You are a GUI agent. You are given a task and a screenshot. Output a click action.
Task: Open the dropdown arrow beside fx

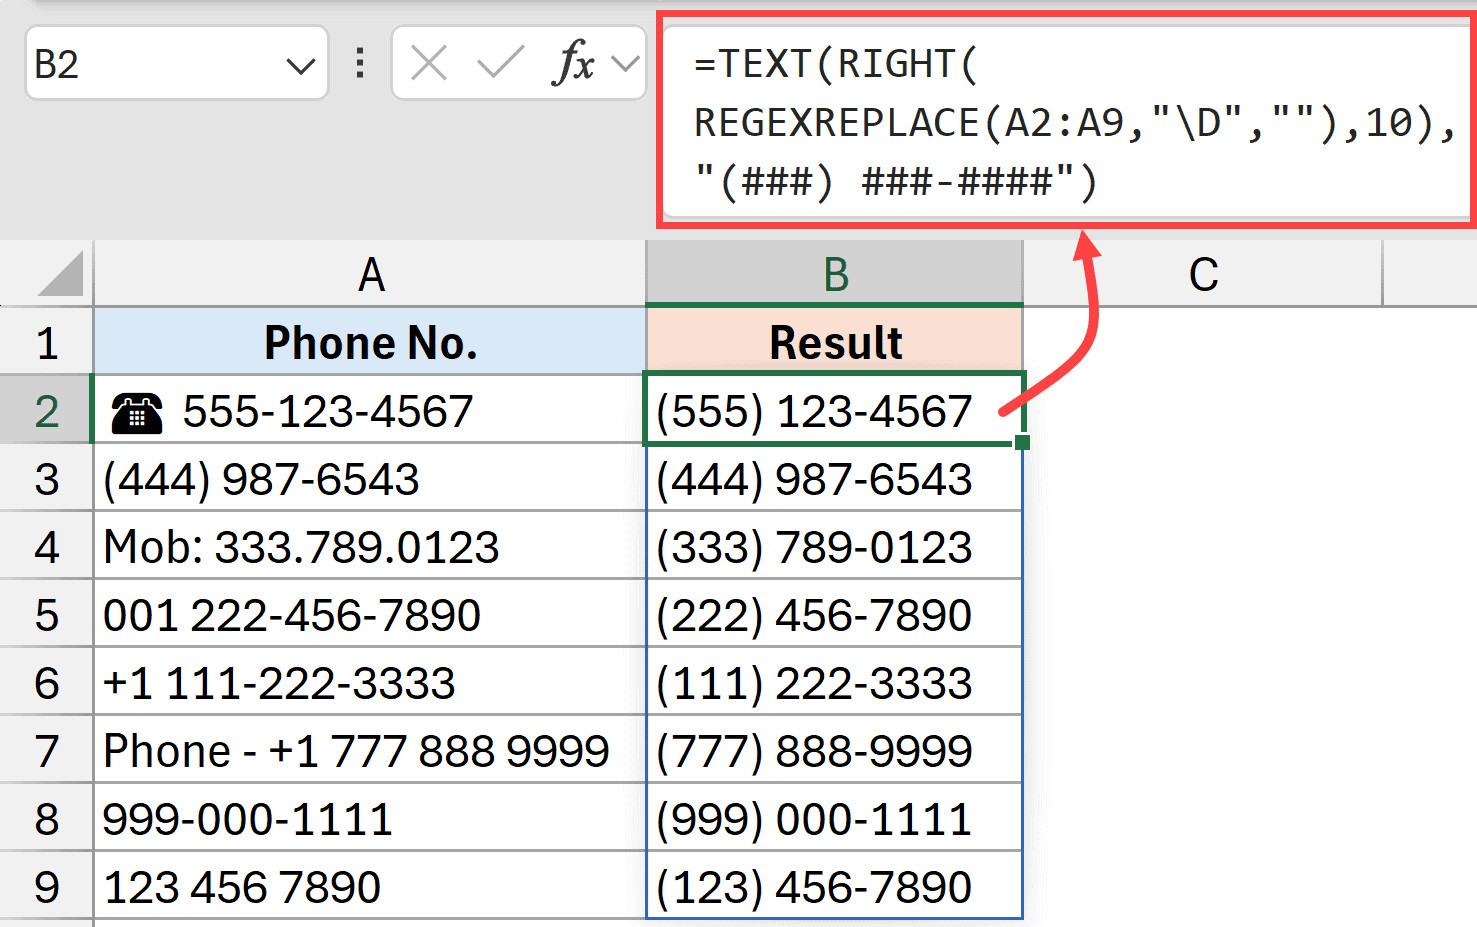[x=626, y=64]
